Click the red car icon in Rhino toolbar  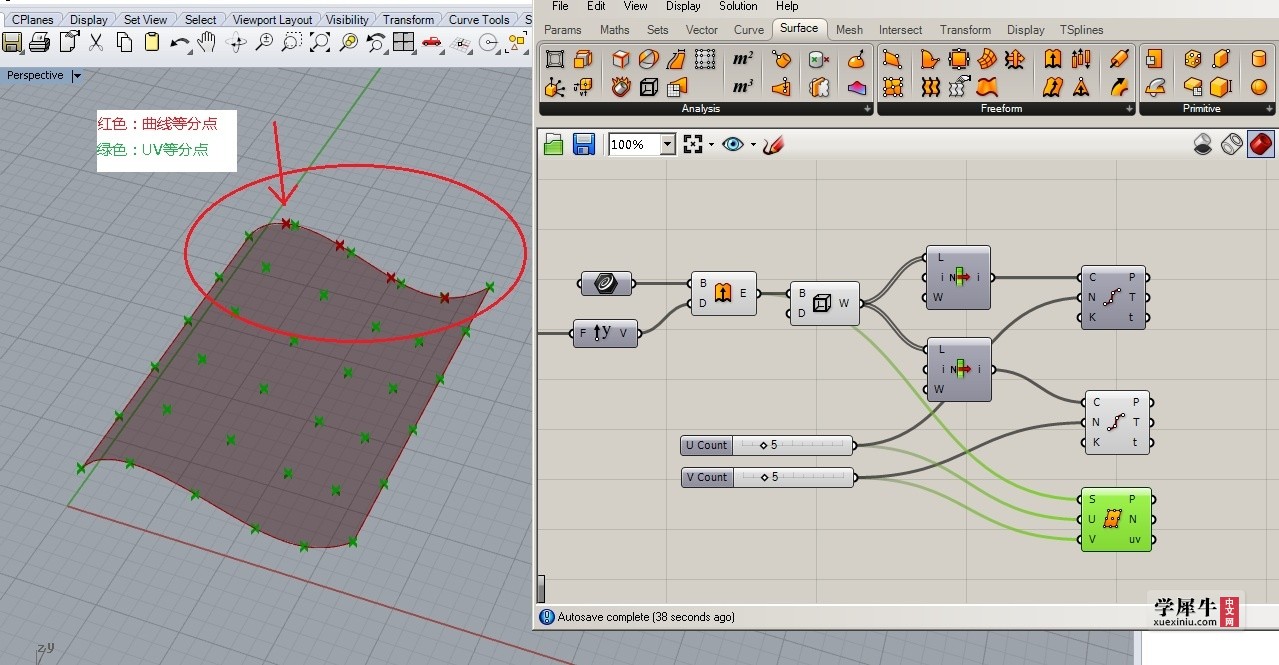432,42
